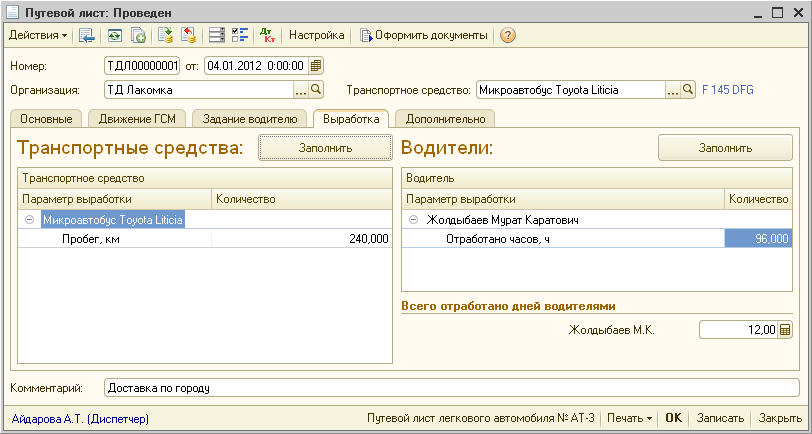Click the calendar icon beside the date
This screenshot has height=434, width=812.
coord(316,66)
